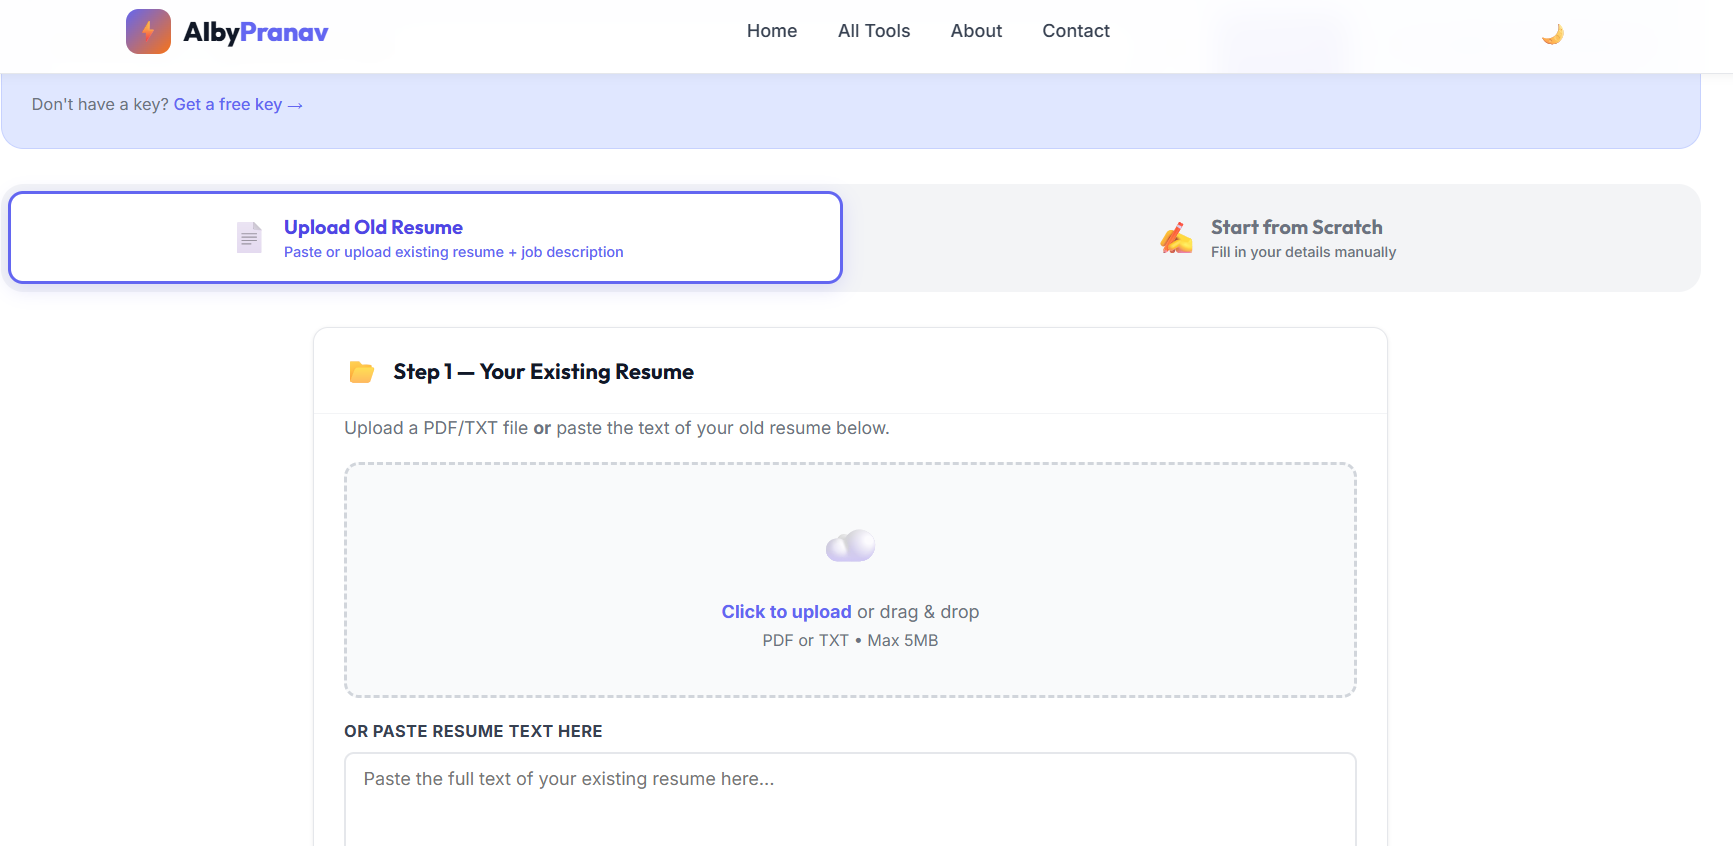This screenshot has width=1733, height=846.
Task: Click the "Don't have a key?" text
Action: point(100,104)
